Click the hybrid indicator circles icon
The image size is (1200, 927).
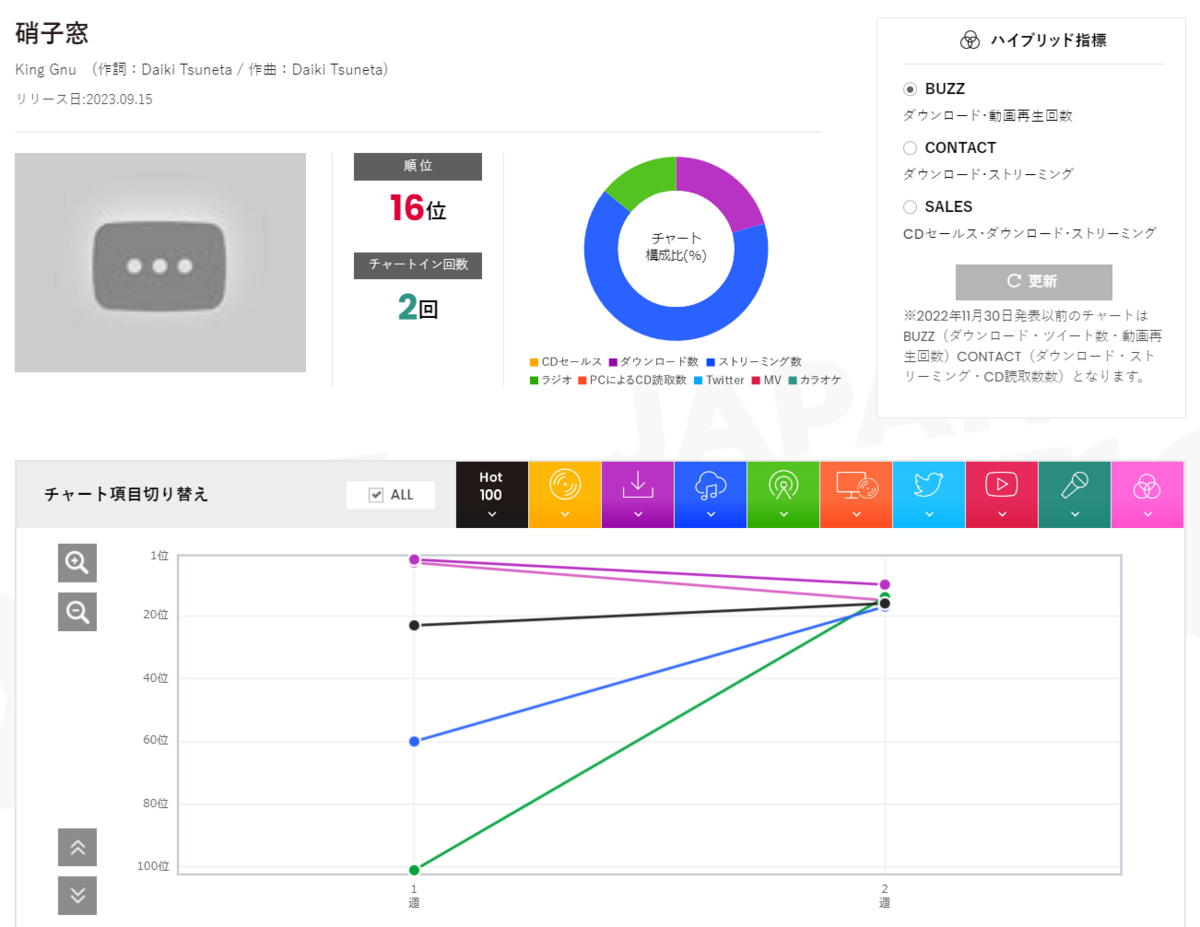click(969, 40)
